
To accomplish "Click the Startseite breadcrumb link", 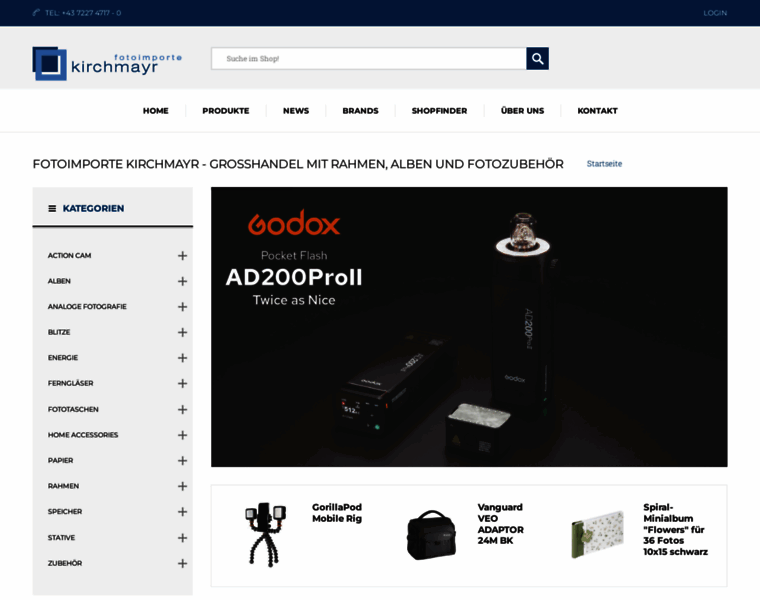I will point(604,164).
